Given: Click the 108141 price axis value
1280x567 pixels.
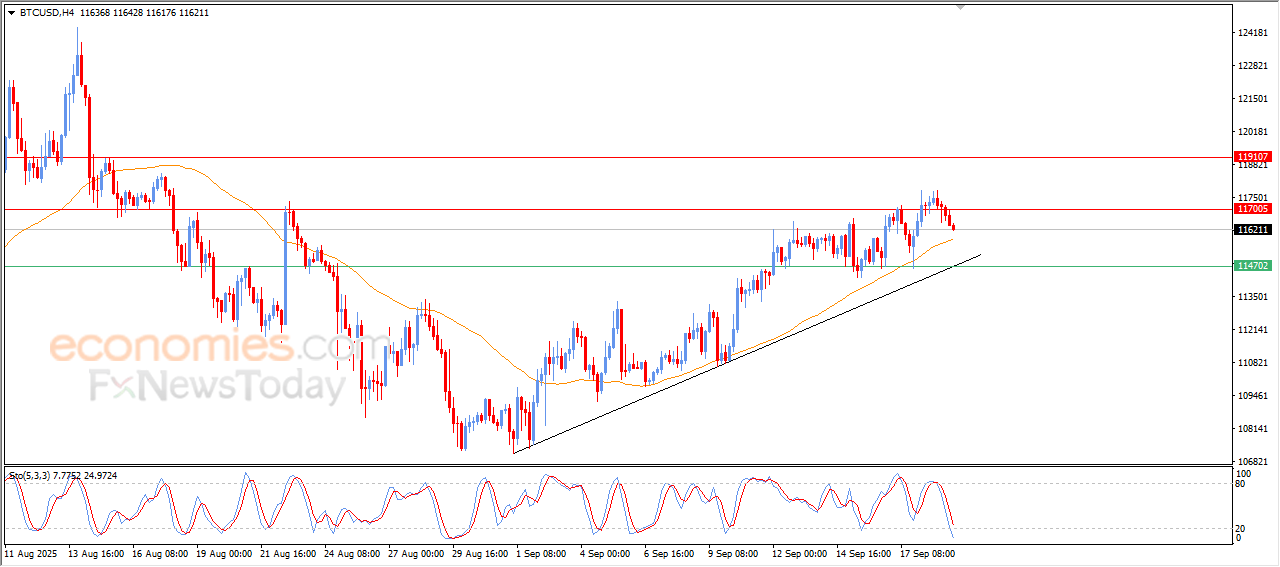Looking at the screenshot, I should pos(1253,429).
